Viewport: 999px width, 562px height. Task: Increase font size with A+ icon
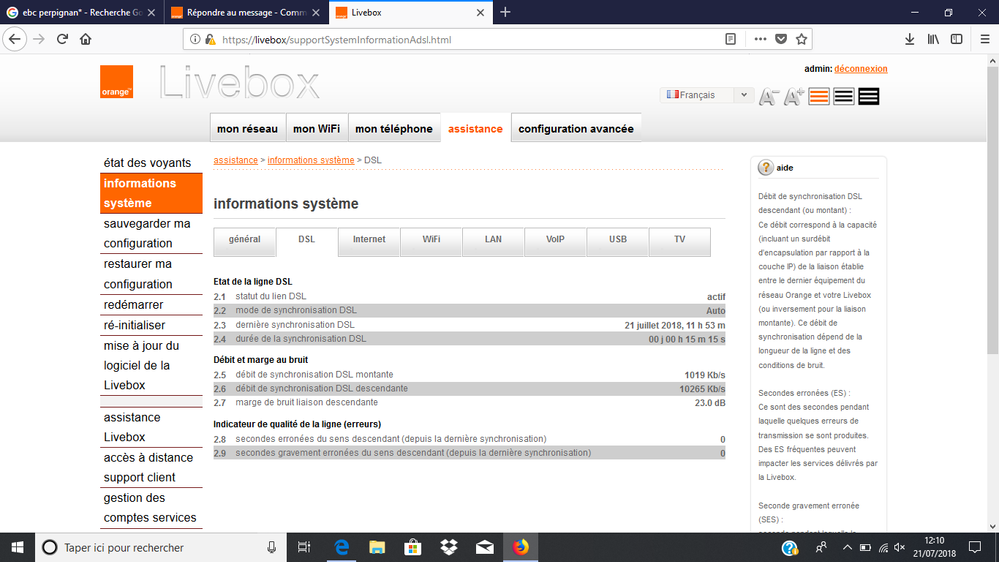794,96
